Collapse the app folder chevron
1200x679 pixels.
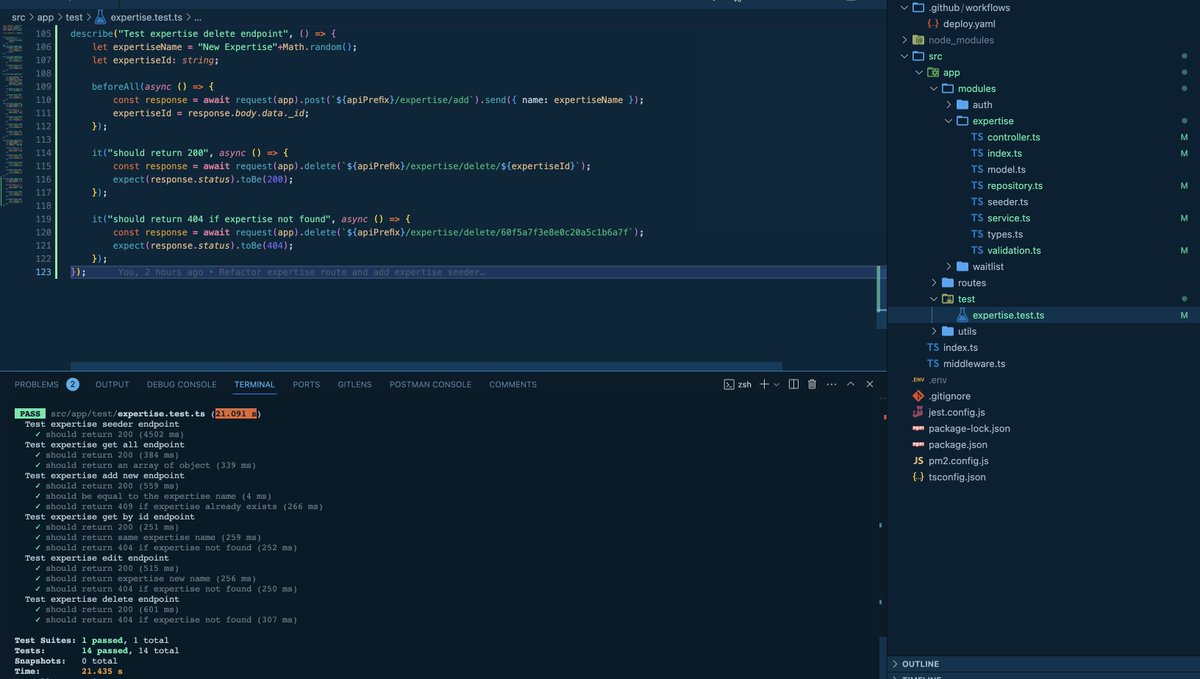(917, 72)
